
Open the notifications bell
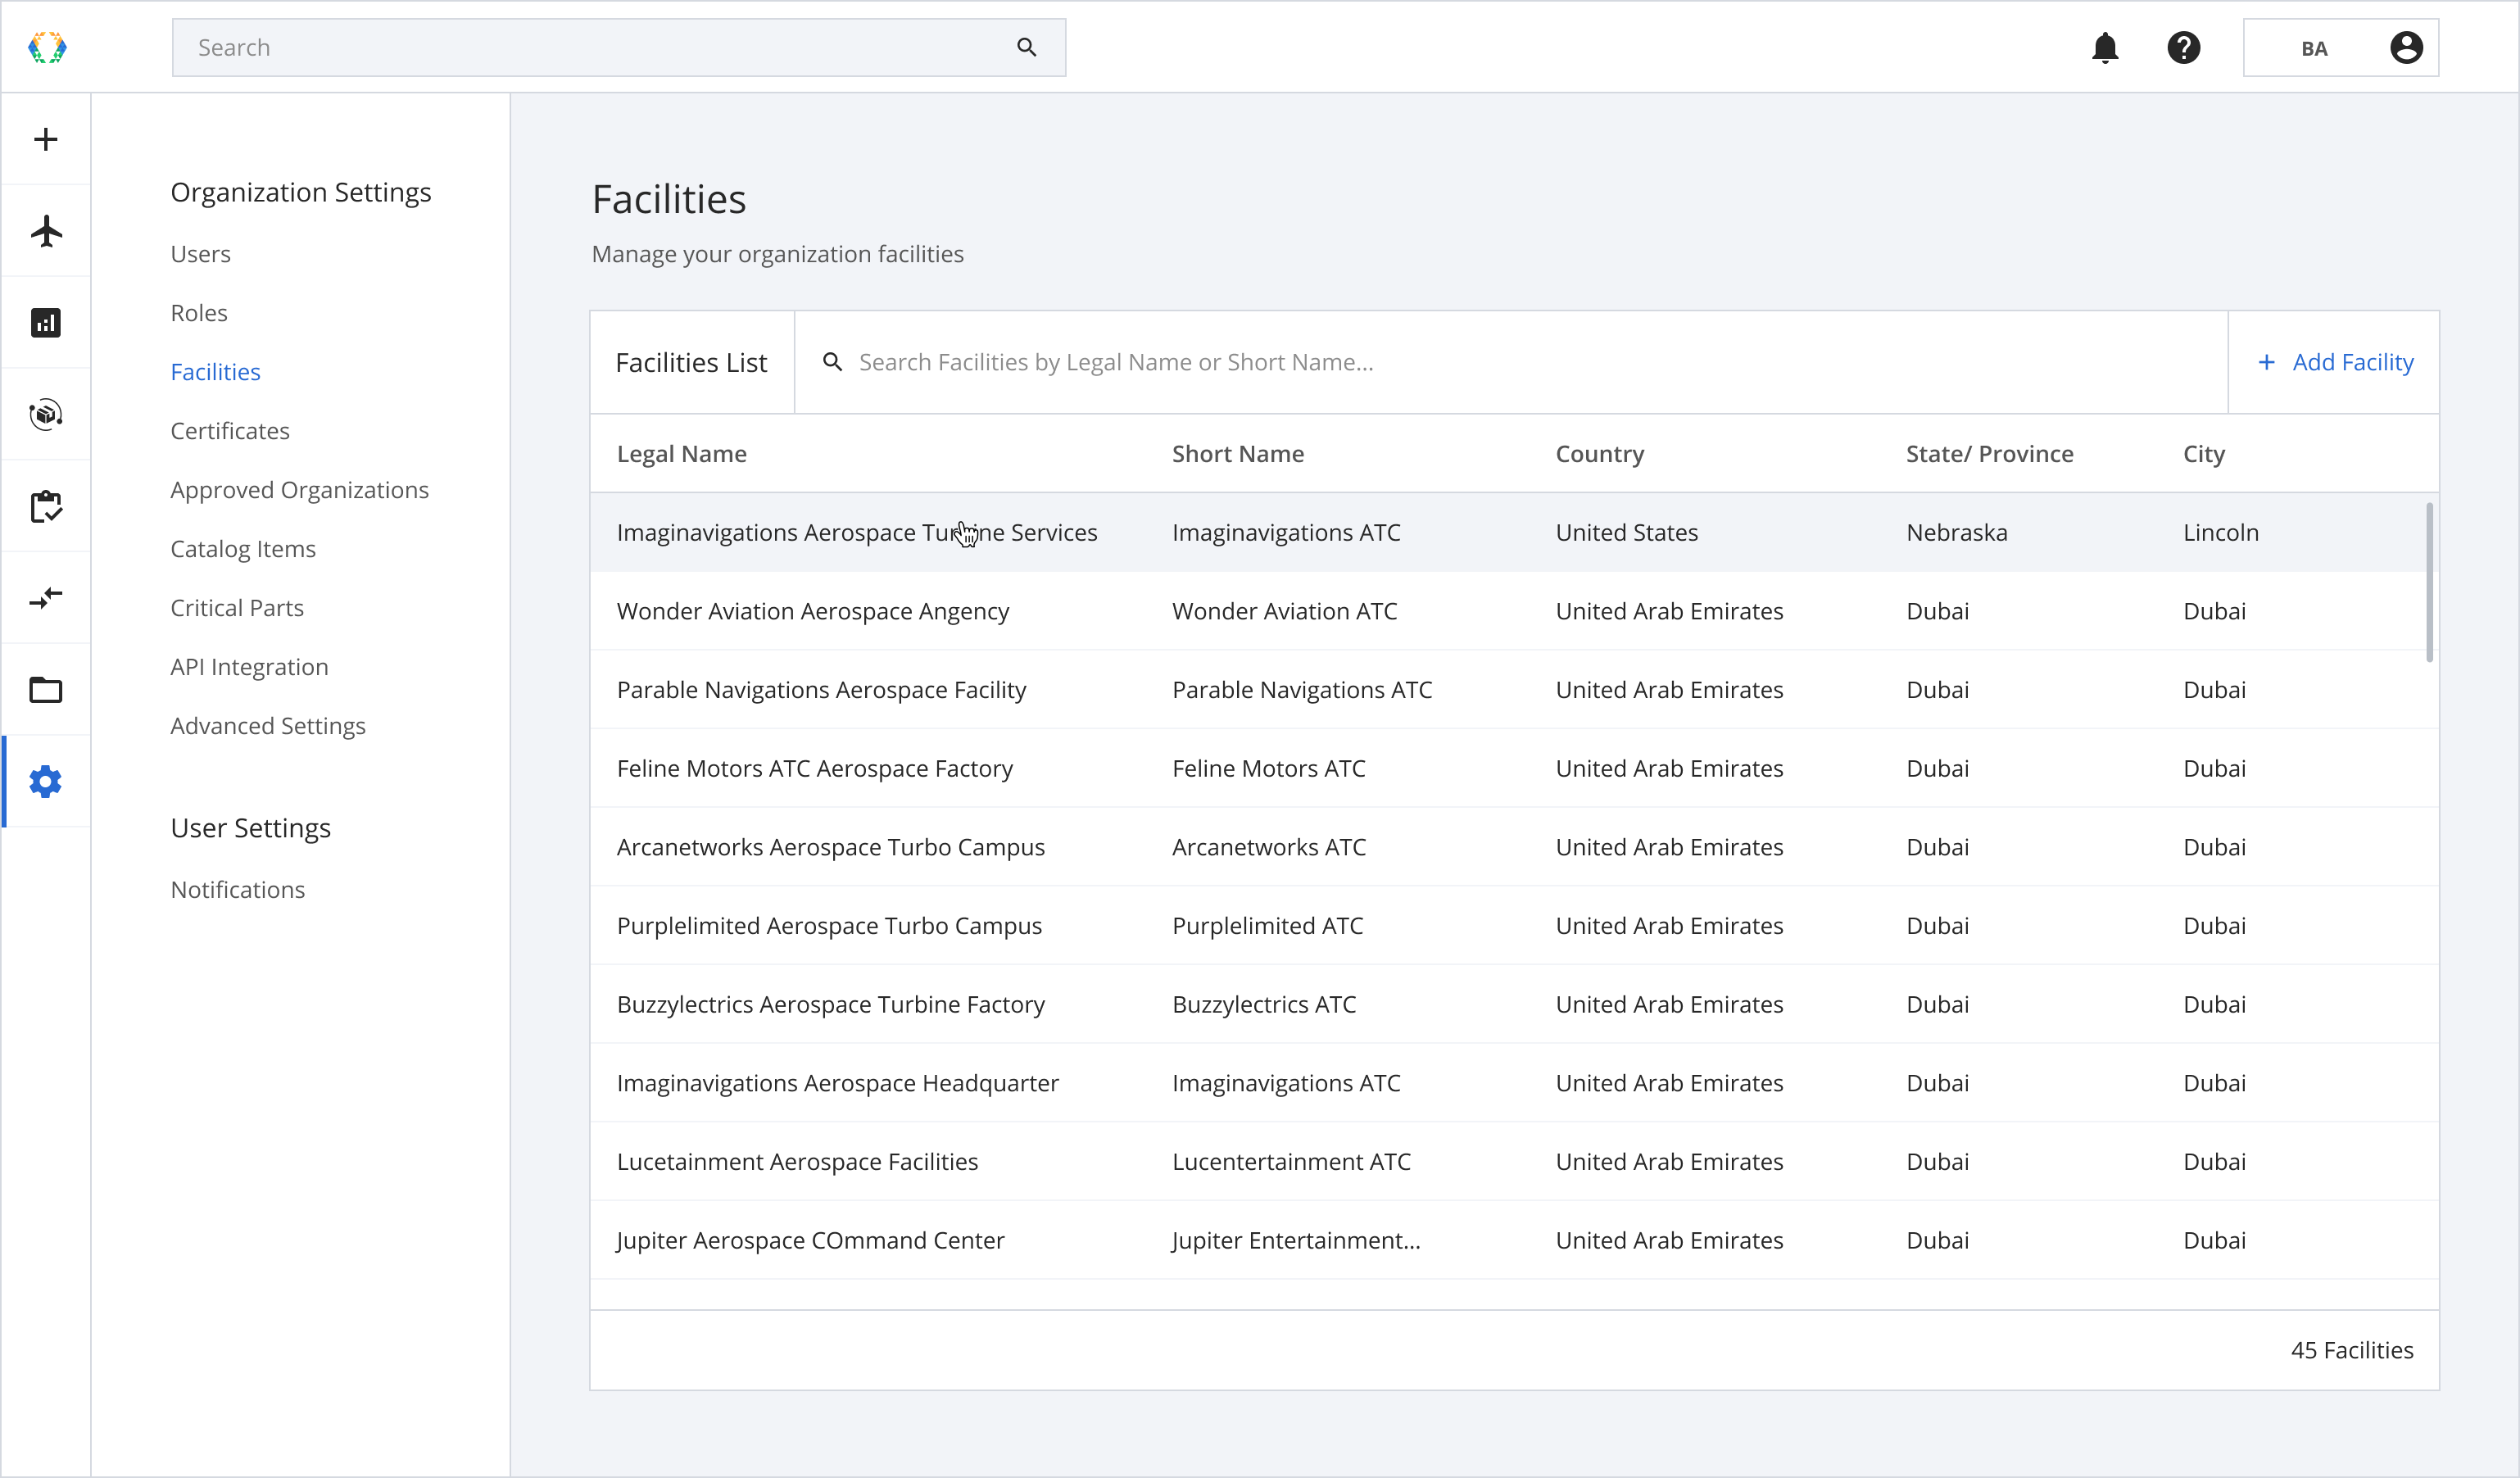point(2105,47)
